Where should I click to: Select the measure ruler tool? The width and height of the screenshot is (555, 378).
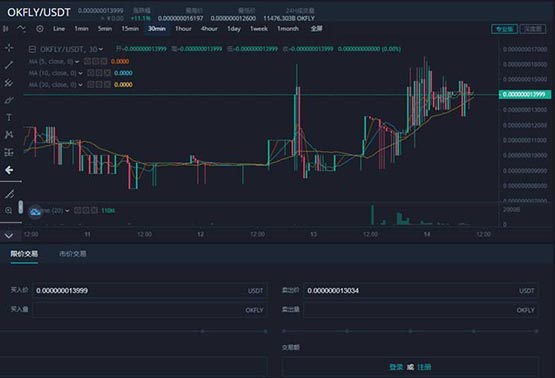9,194
